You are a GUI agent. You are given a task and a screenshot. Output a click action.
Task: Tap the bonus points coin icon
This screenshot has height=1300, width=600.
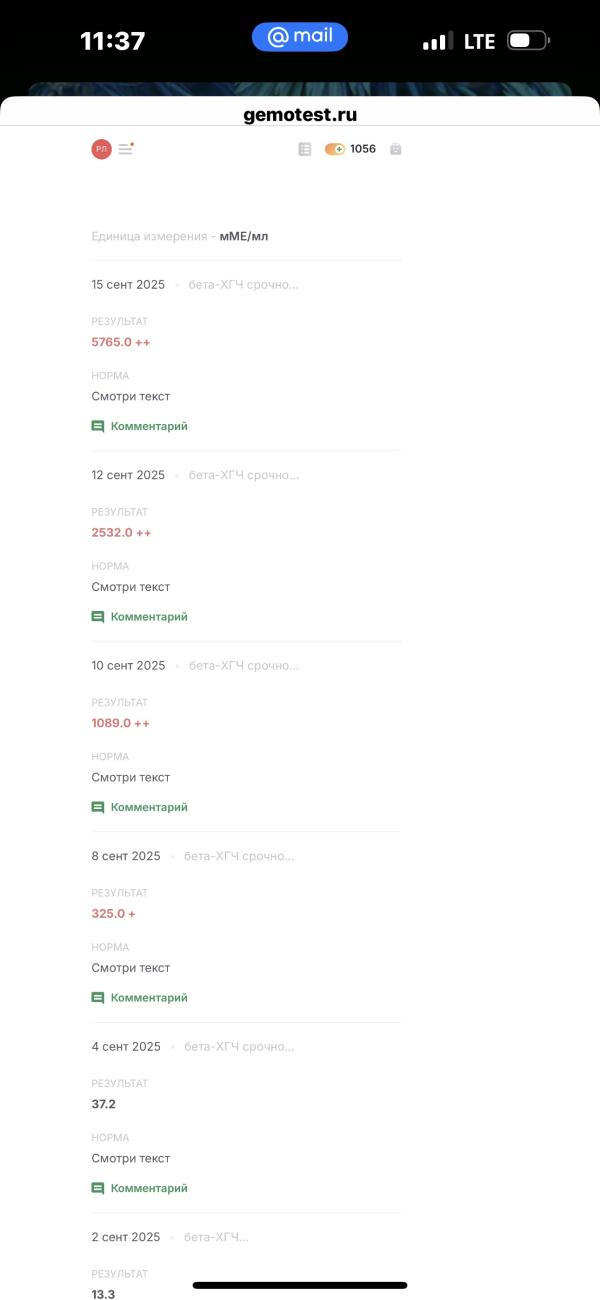coord(334,149)
